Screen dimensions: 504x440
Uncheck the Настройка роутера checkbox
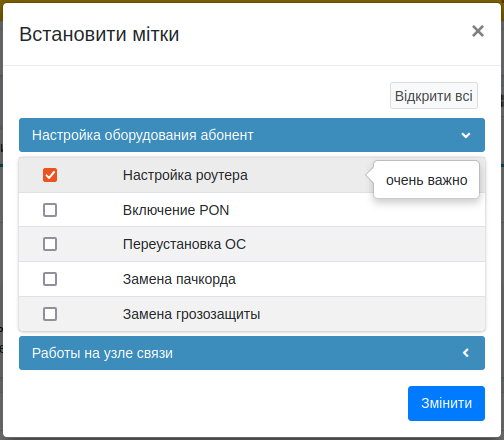click(x=50, y=175)
